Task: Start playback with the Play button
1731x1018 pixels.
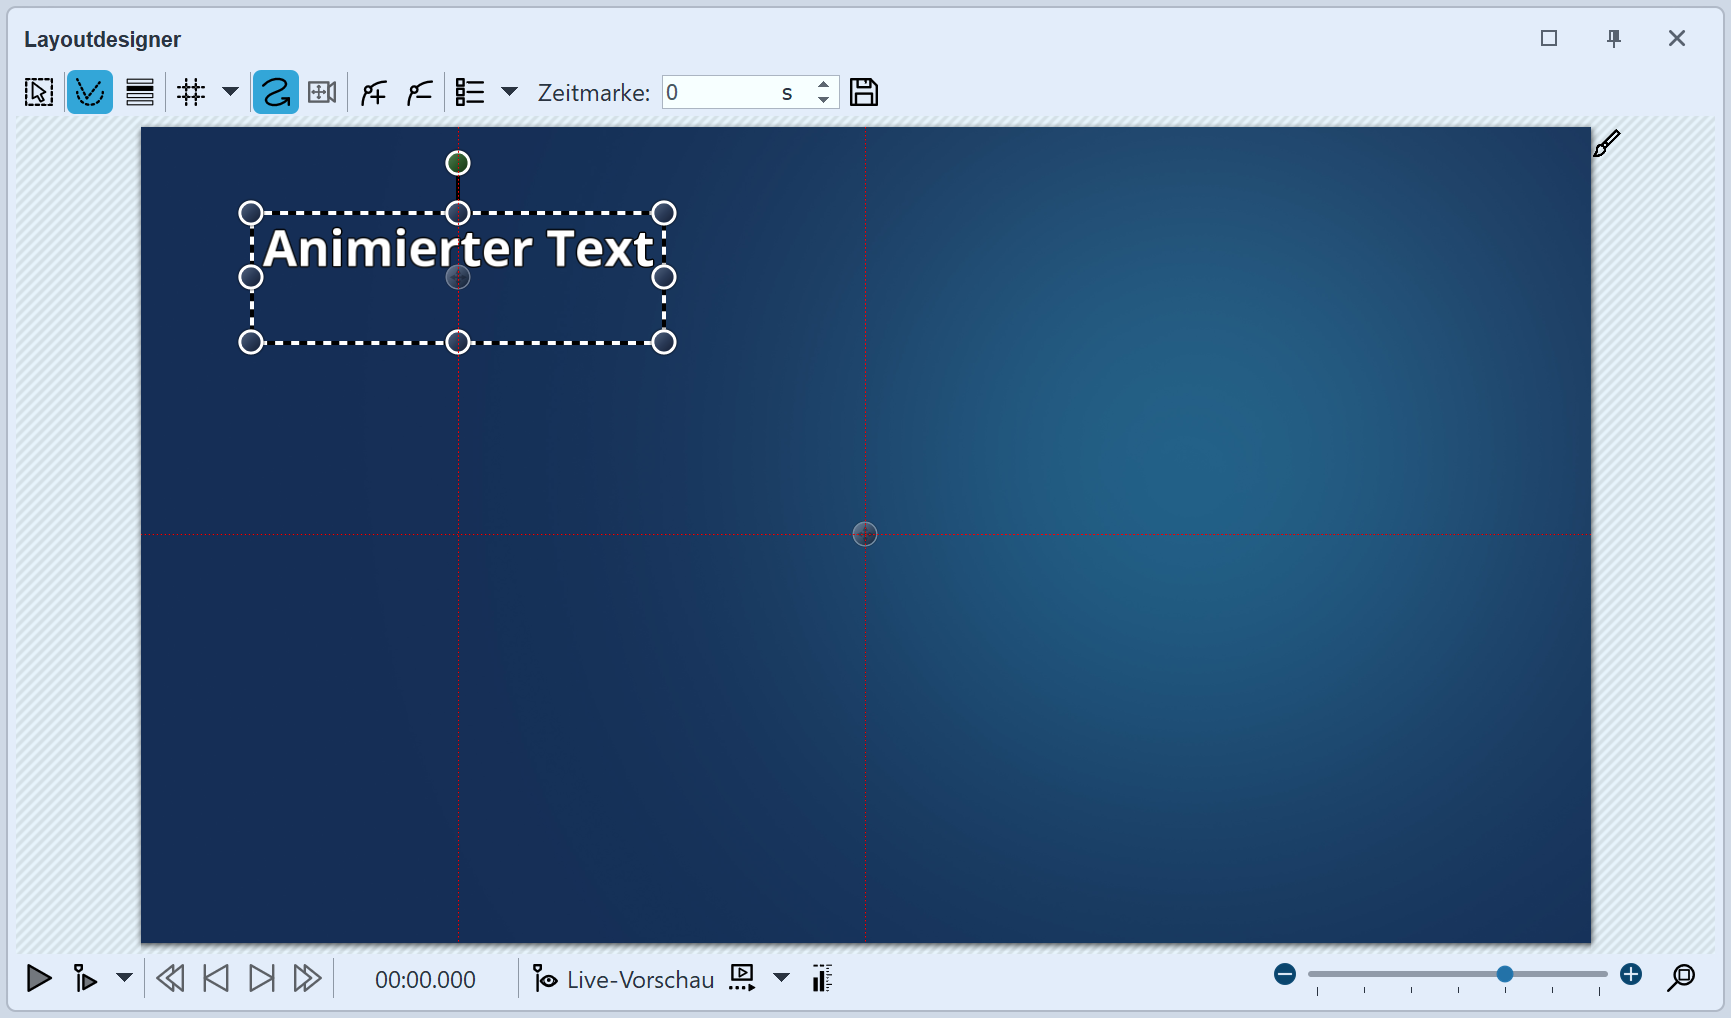Action: pyautogui.click(x=38, y=978)
